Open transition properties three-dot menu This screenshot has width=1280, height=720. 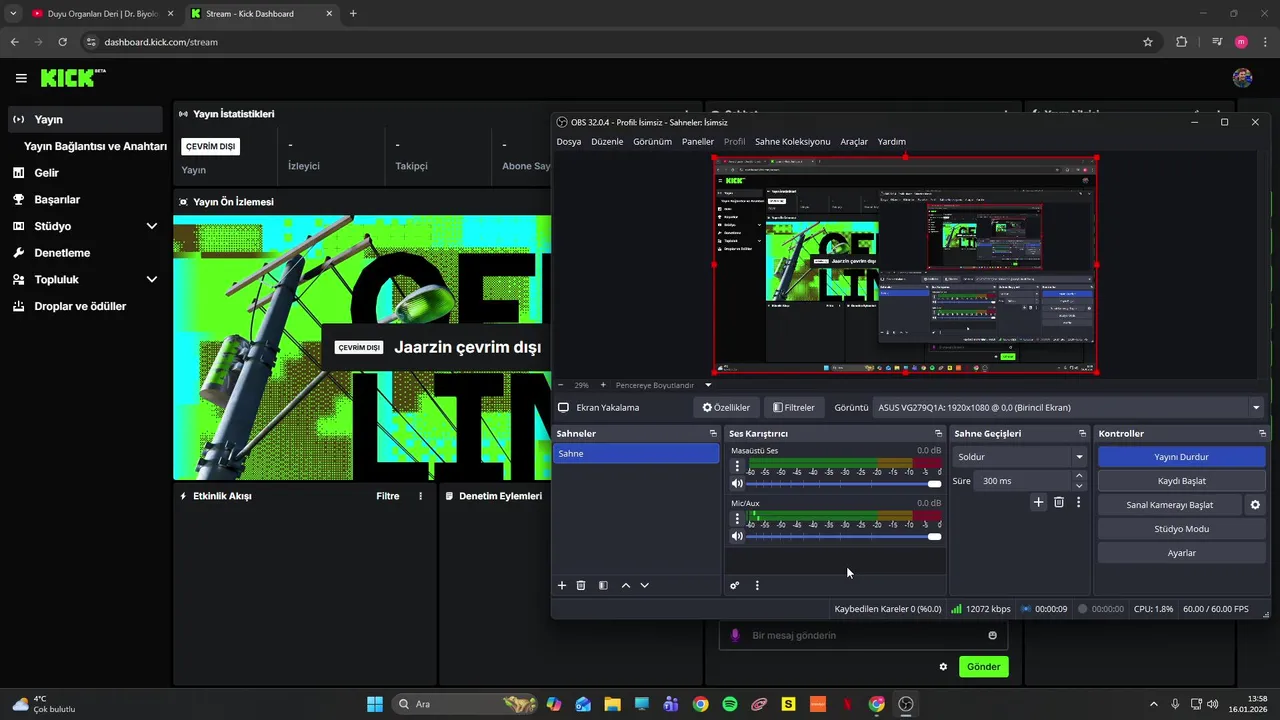(x=1078, y=502)
